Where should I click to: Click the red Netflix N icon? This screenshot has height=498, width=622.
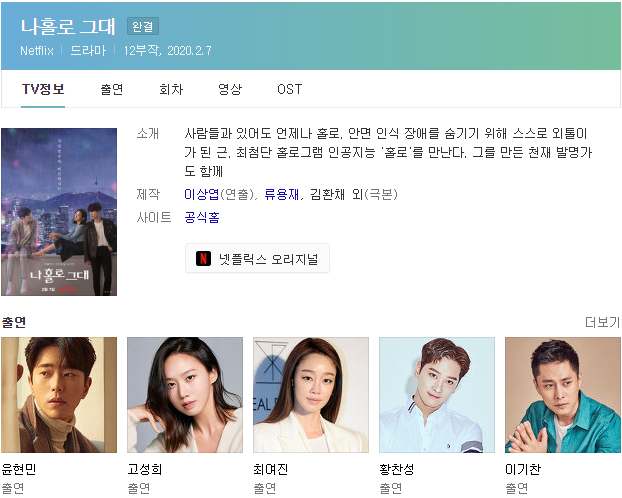(203, 259)
